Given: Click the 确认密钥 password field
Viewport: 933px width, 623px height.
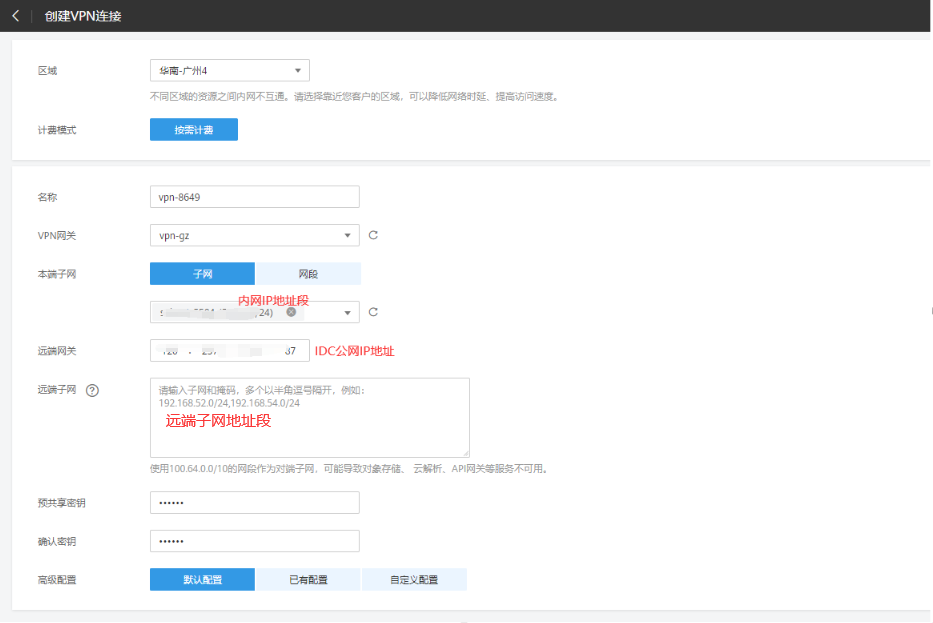Looking at the screenshot, I should click(254, 541).
